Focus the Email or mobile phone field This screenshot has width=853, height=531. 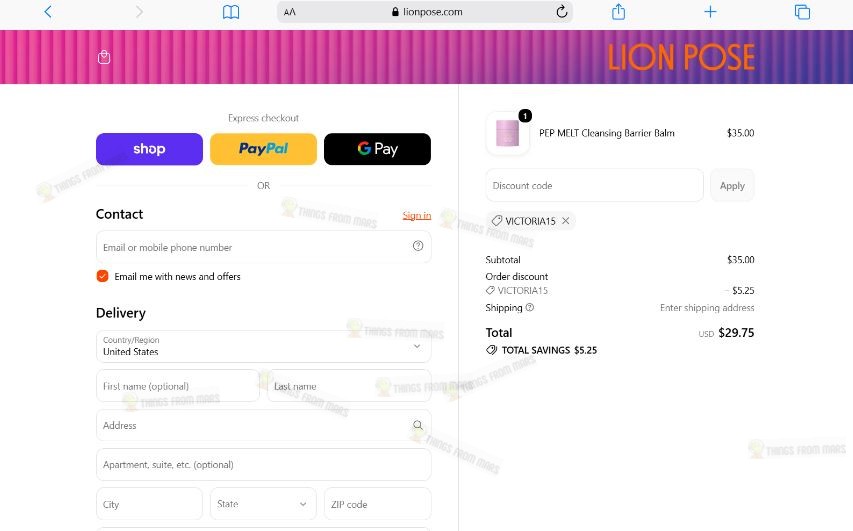coord(263,247)
